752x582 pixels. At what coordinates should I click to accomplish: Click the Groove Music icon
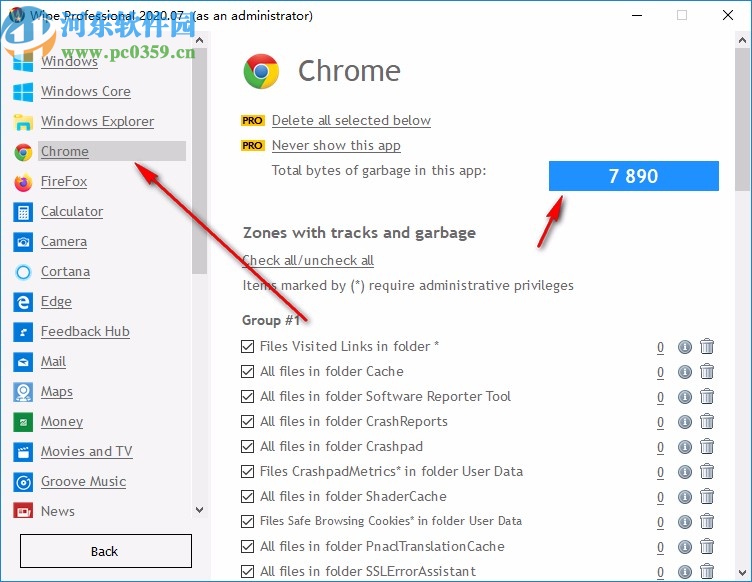(x=23, y=482)
